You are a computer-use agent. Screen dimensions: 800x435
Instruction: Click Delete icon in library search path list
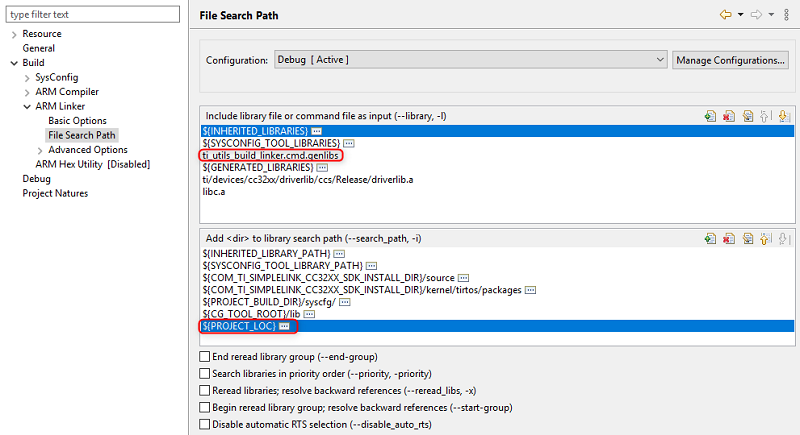click(x=729, y=239)
